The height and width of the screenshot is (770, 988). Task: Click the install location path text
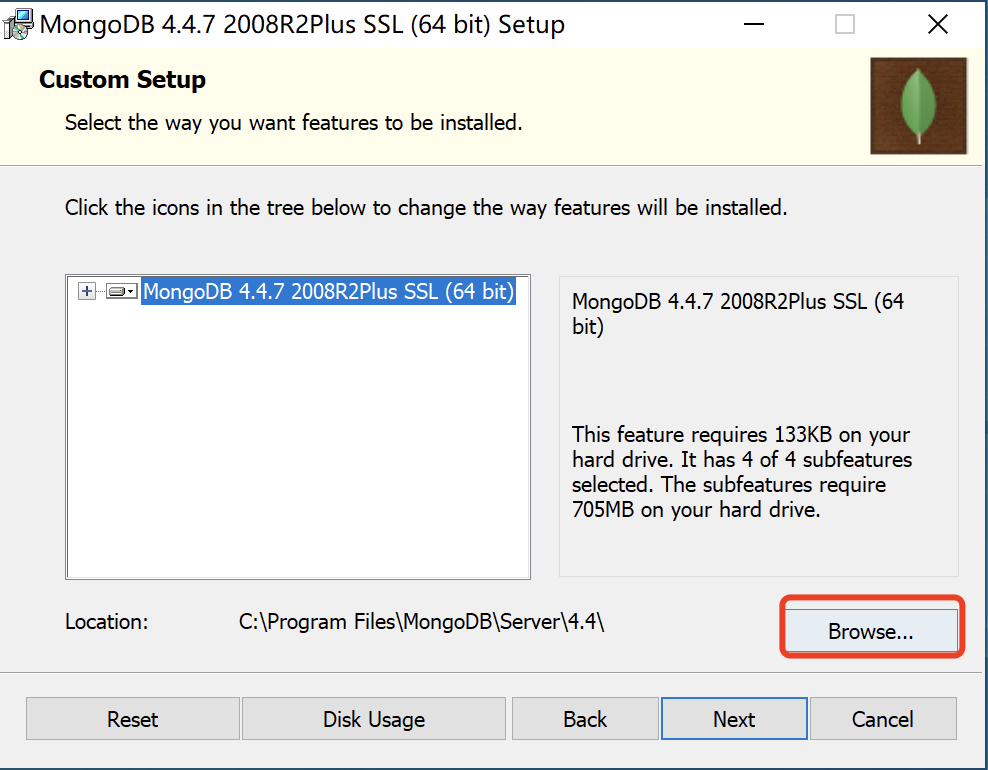421,622
